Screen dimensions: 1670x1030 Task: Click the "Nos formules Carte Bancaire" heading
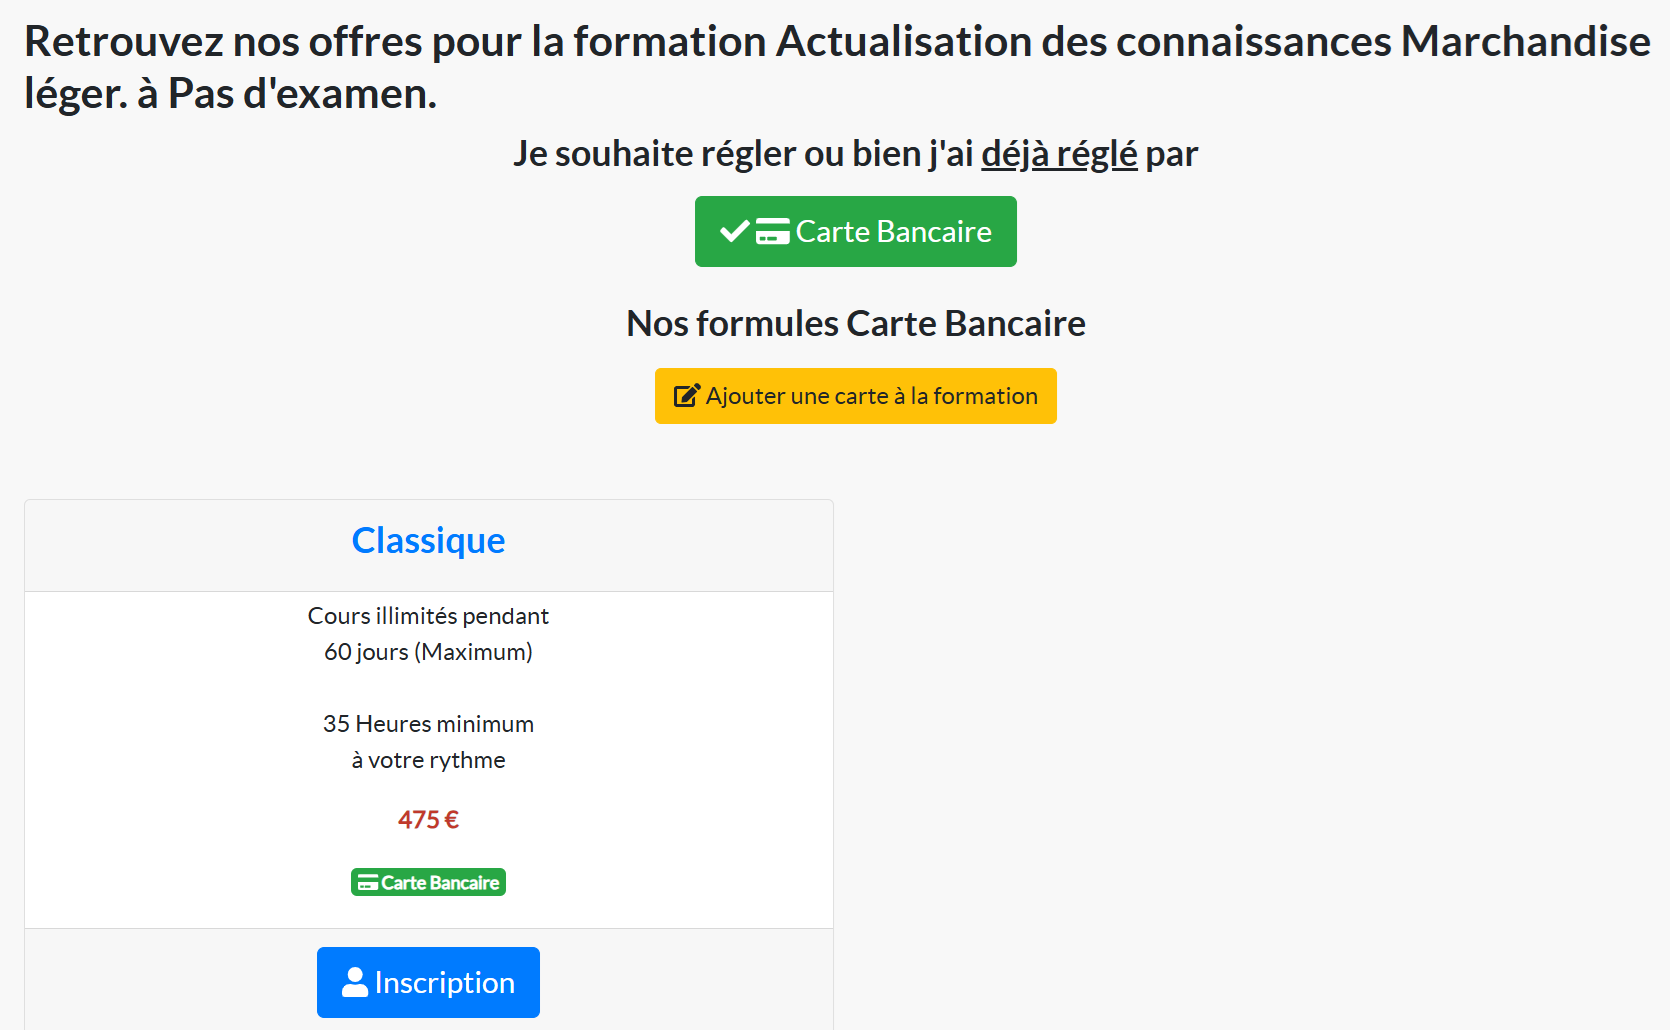tap(856, 324)
